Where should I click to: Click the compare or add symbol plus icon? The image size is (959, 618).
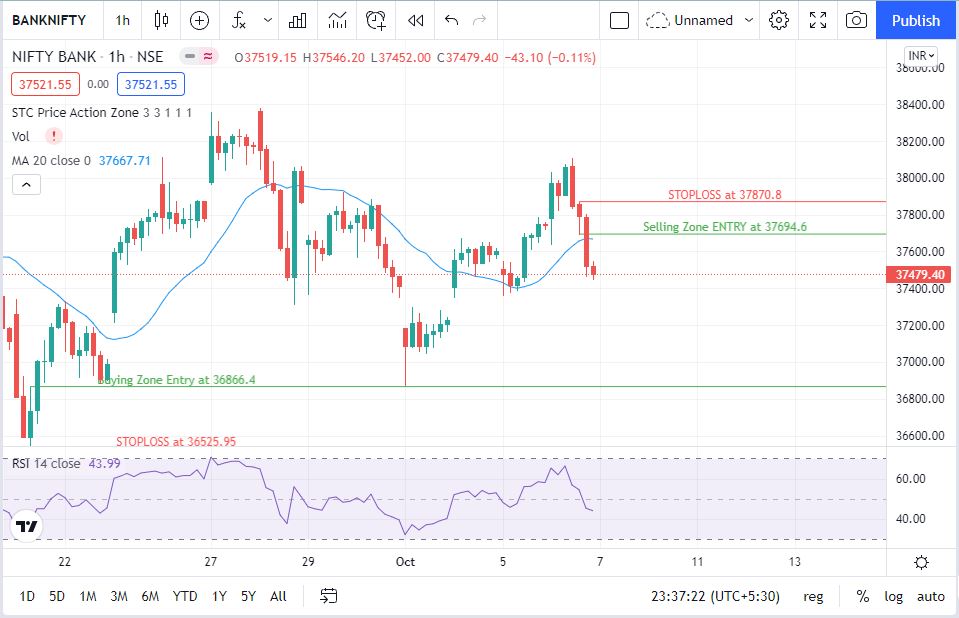point(199,20)
